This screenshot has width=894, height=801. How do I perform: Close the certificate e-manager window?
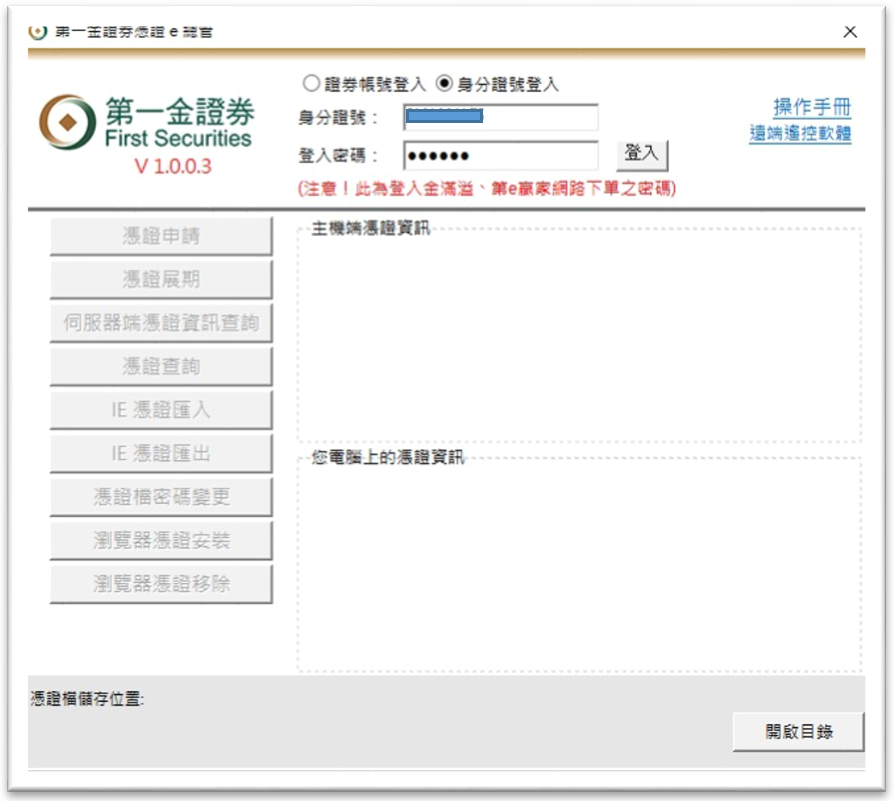click(x=850, y=32)
